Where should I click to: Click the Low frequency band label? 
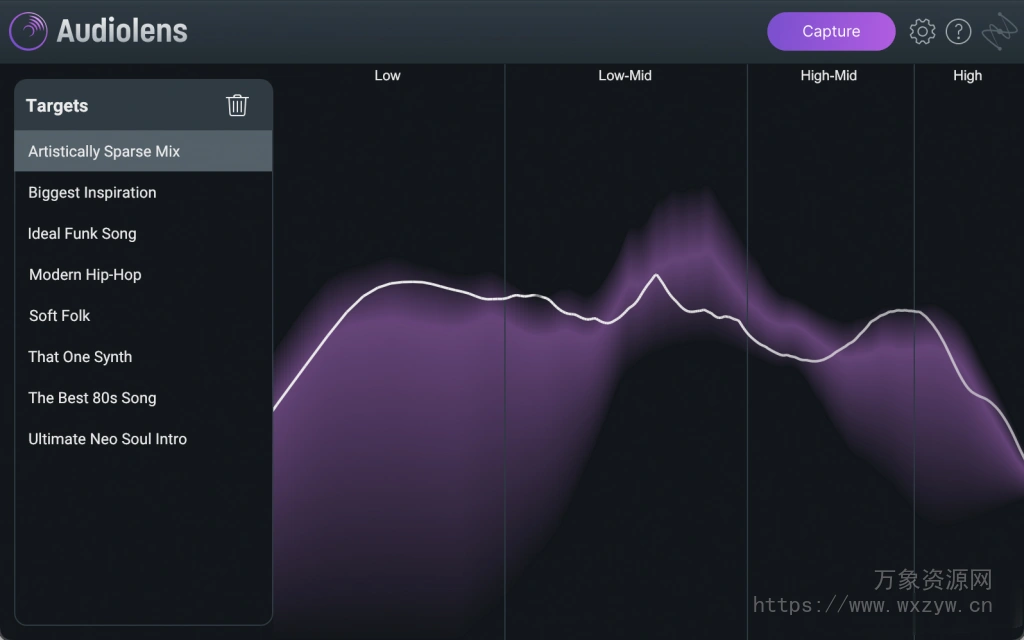click(x=387, y=75)
